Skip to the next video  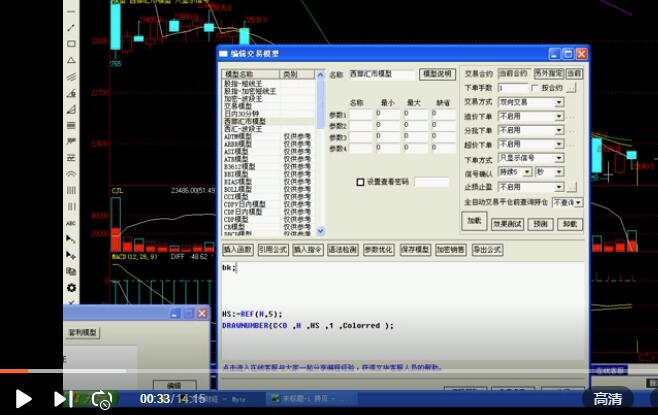pyautogui.click(x=60, y=399)
